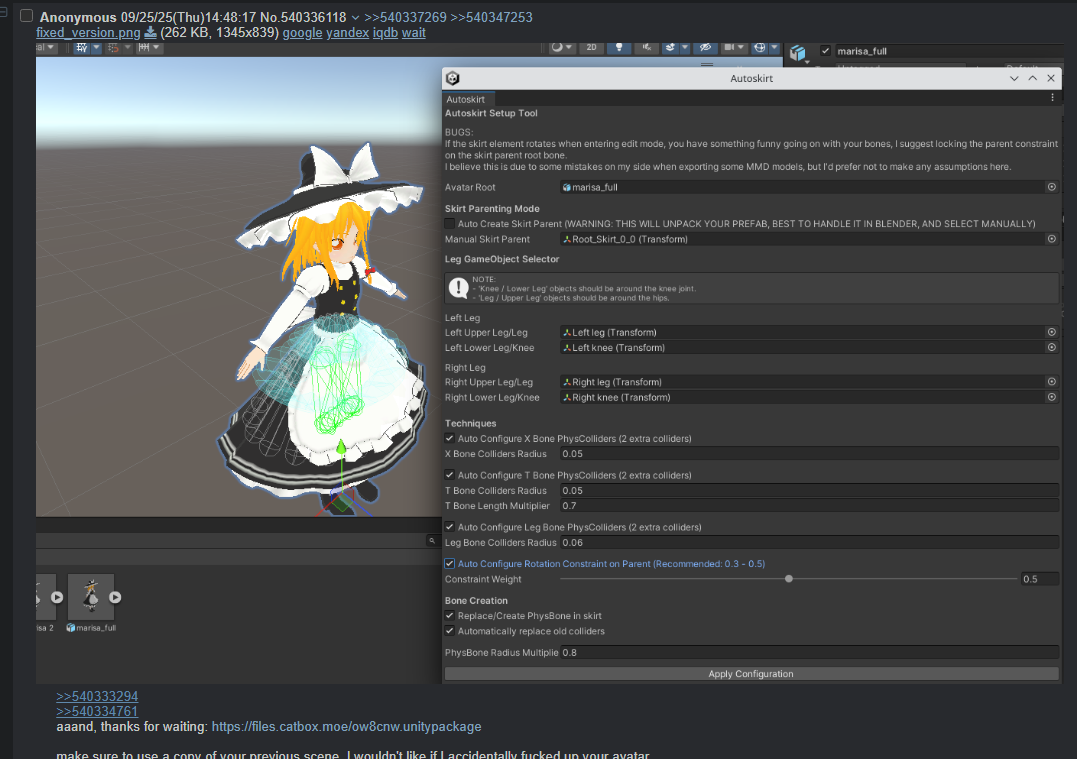Open grid snapping dropdown arrow
Screen dimensions: 1077x759
(96, 47)
